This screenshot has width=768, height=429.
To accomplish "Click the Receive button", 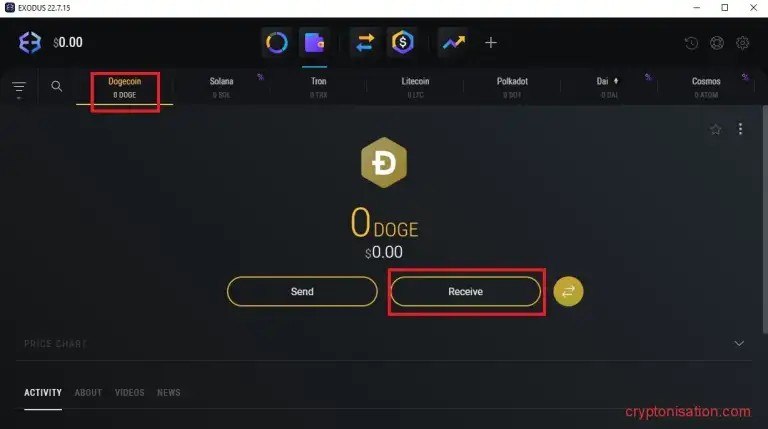I will tap(466, 291).
